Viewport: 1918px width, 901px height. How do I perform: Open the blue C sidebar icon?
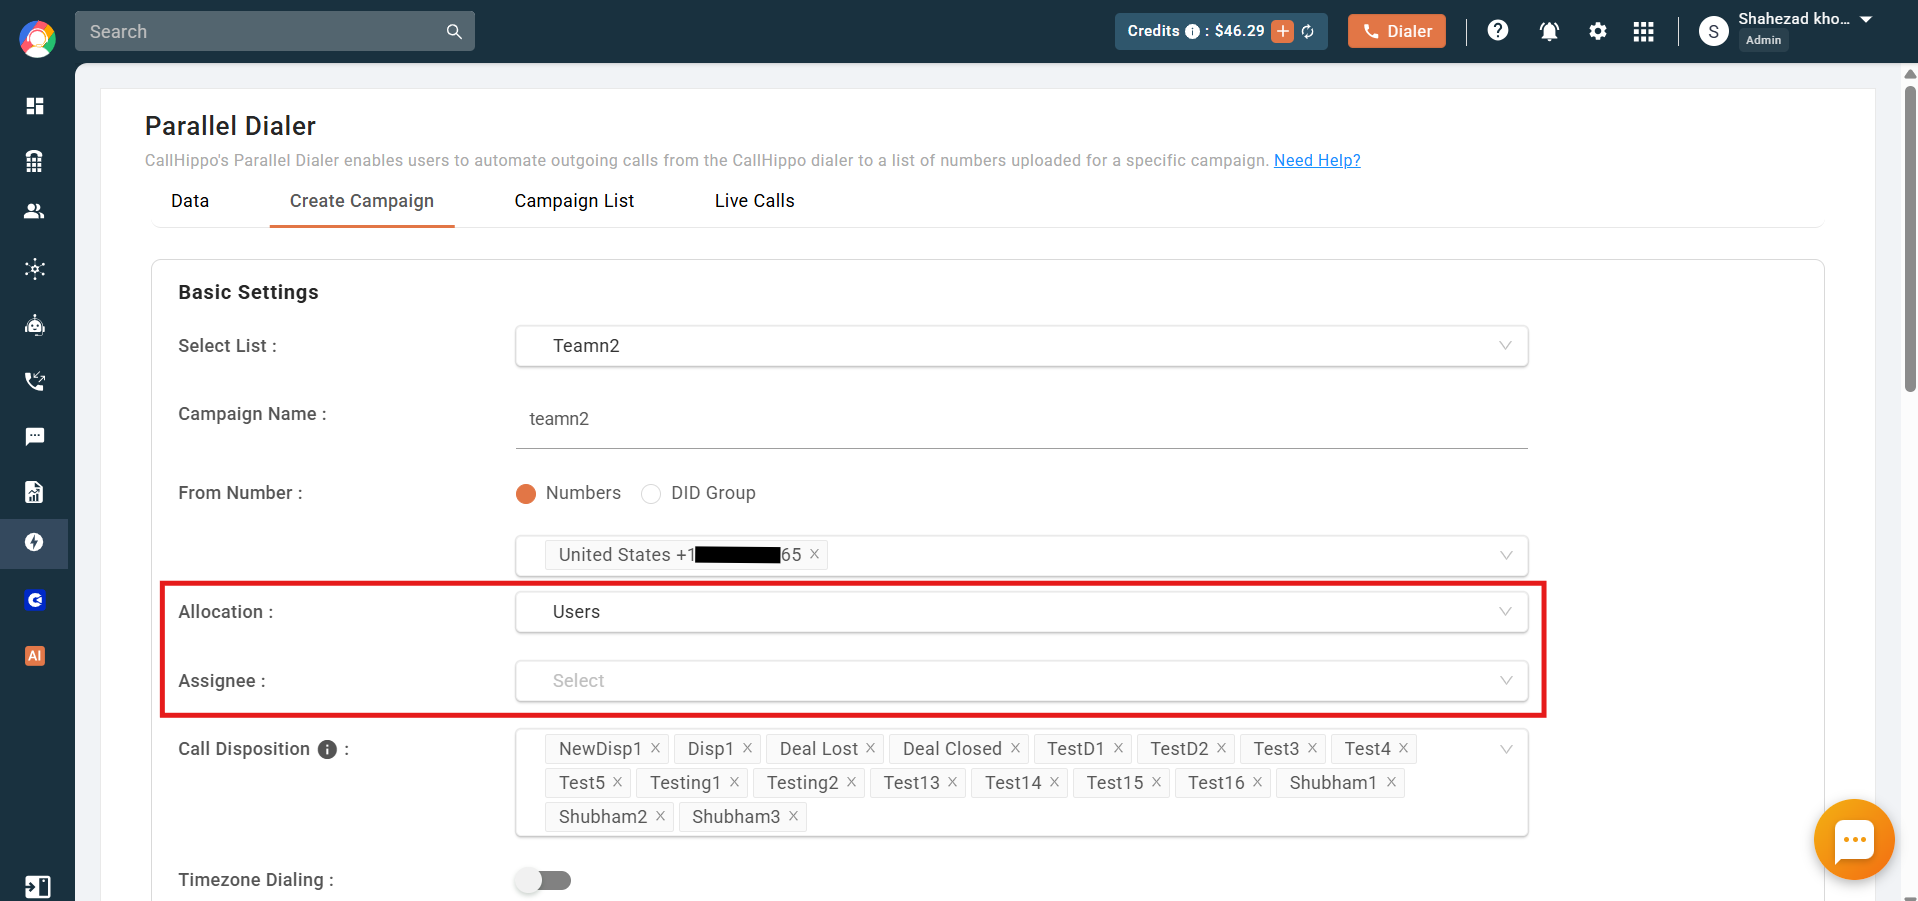[x=35, y=600]
